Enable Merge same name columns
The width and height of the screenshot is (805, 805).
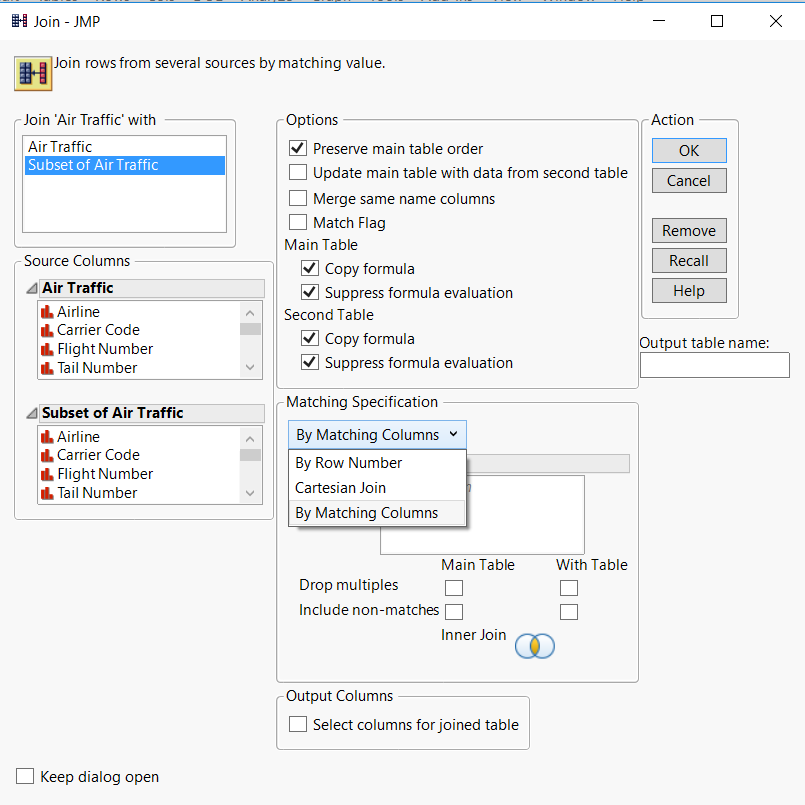(298, 198)
